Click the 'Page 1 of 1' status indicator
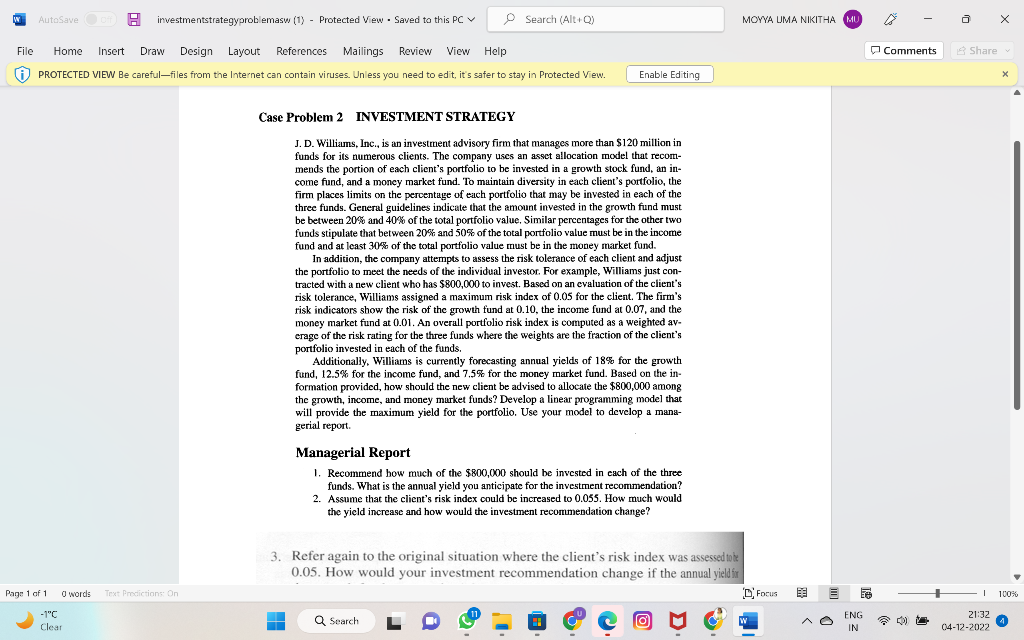 26,594
